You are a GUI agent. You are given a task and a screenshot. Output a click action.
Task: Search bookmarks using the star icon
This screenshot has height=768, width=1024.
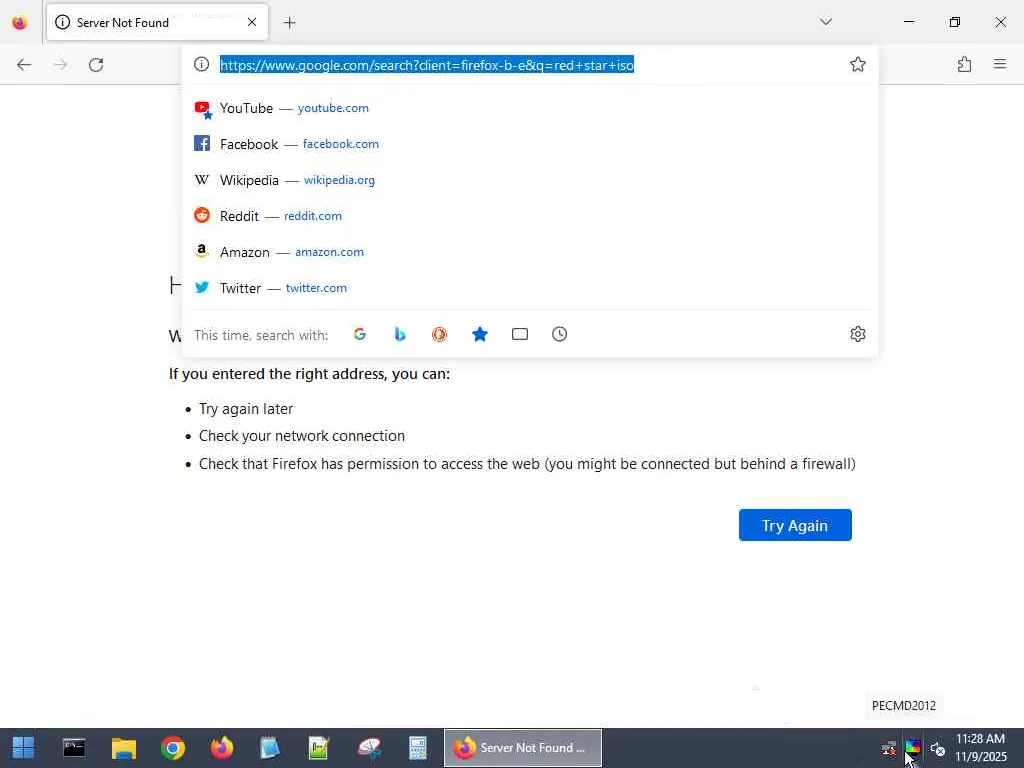480,334
